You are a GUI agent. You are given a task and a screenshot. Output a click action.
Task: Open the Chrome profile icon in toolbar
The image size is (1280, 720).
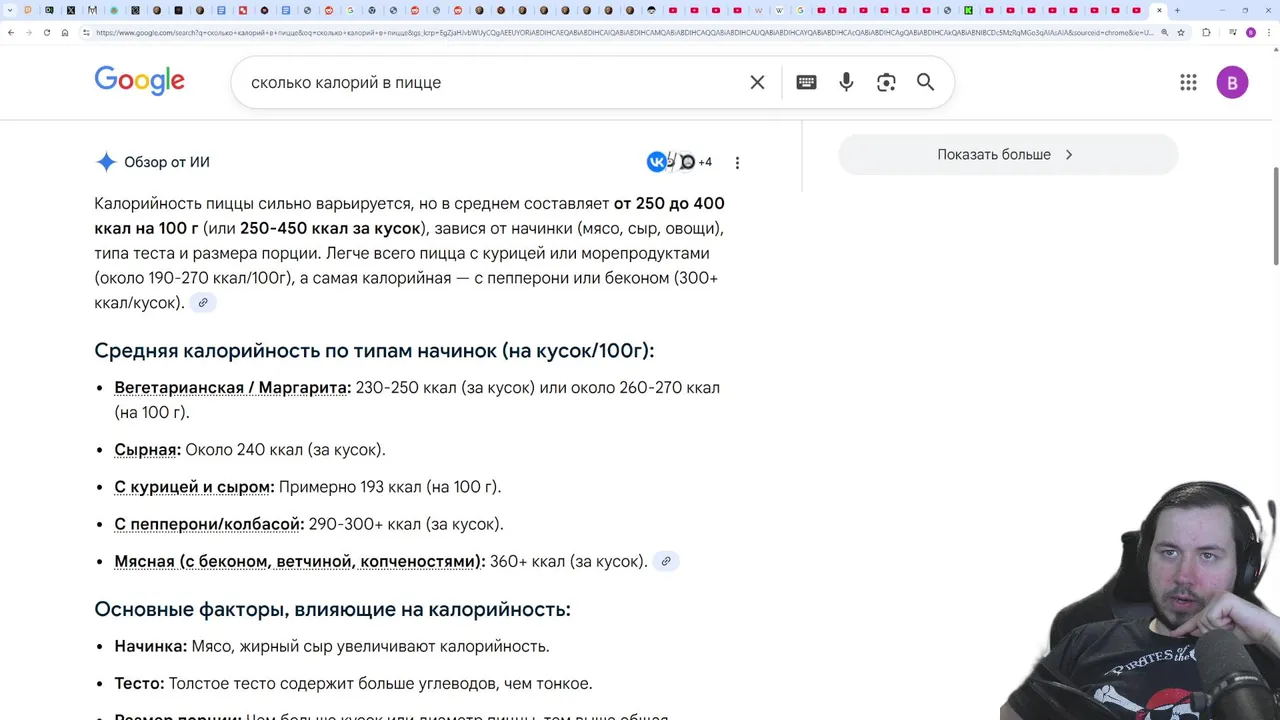(1250, 32)
